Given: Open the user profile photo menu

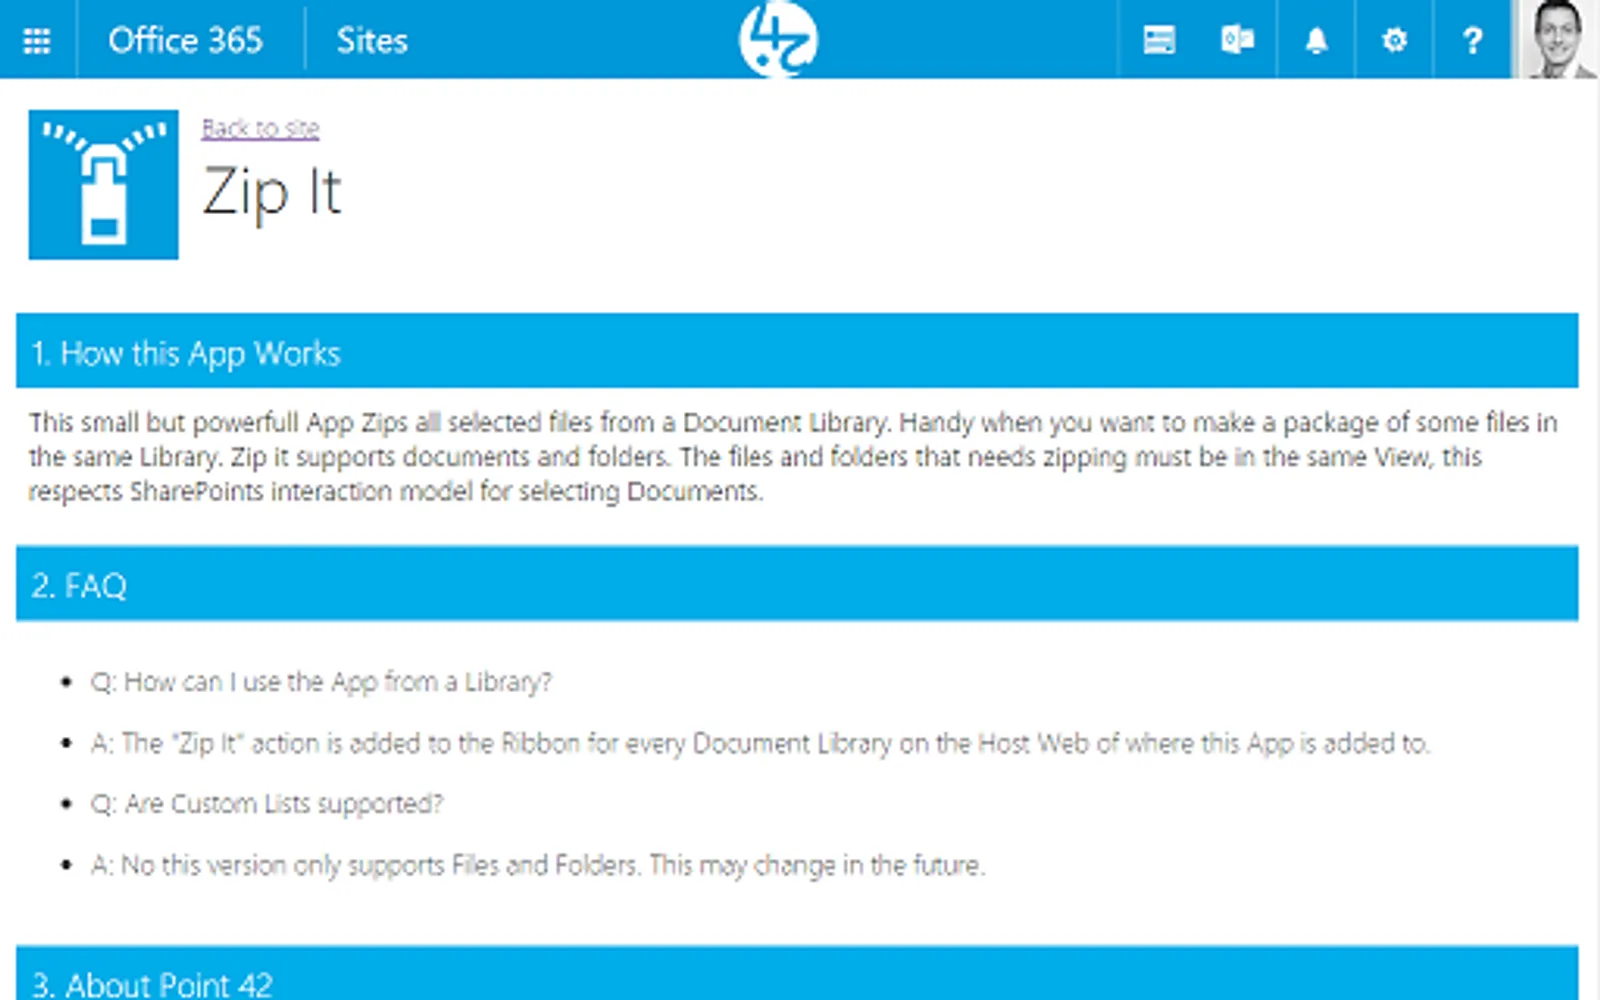Looking at the screenshot, I should (1558, 39).
